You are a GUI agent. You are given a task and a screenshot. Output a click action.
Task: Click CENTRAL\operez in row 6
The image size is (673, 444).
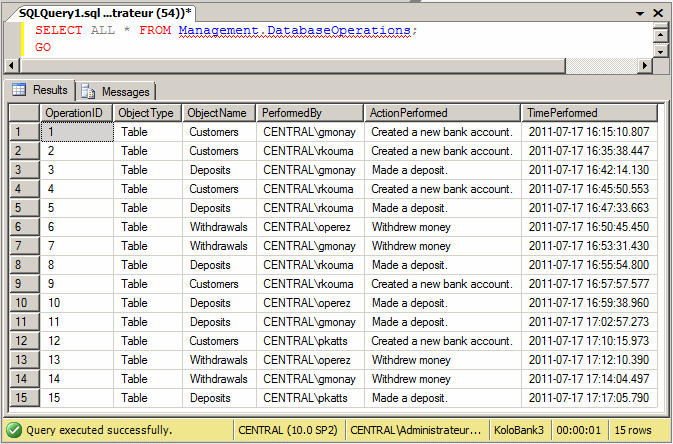point(310,227)
